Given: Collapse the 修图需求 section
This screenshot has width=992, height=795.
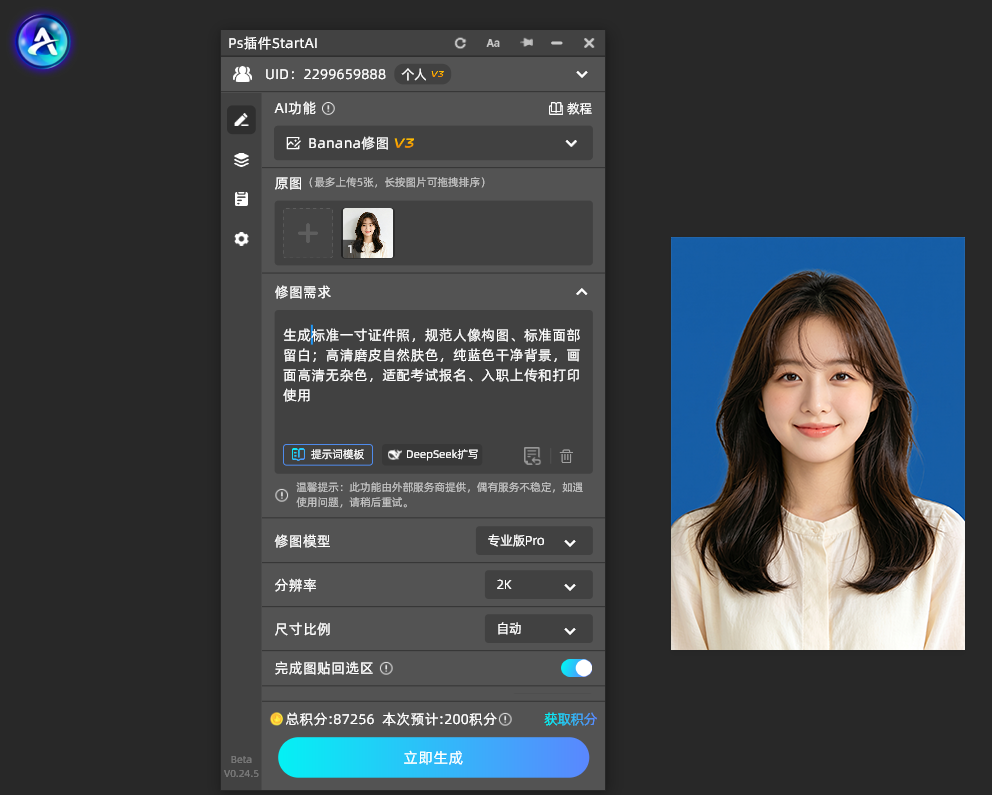Looking at the screenshot, I should [x=581, y=292].
